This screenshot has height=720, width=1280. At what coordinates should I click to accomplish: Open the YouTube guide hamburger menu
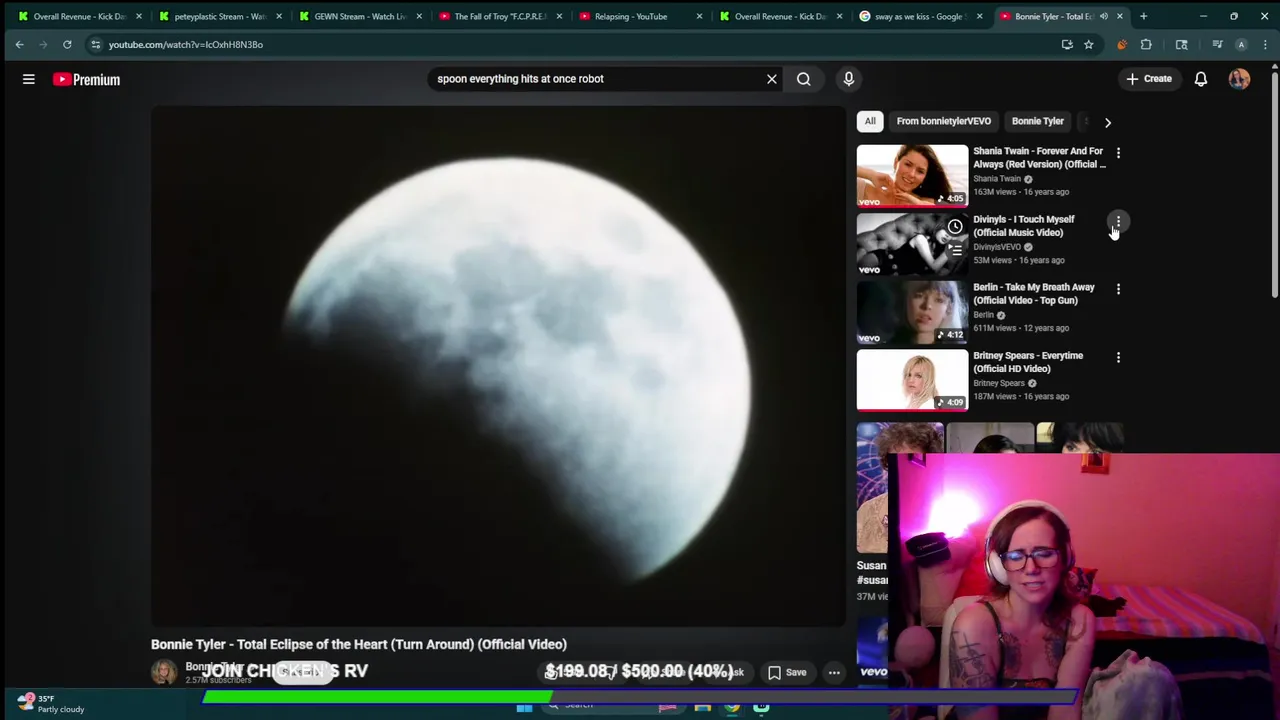(x=29, y=79)
